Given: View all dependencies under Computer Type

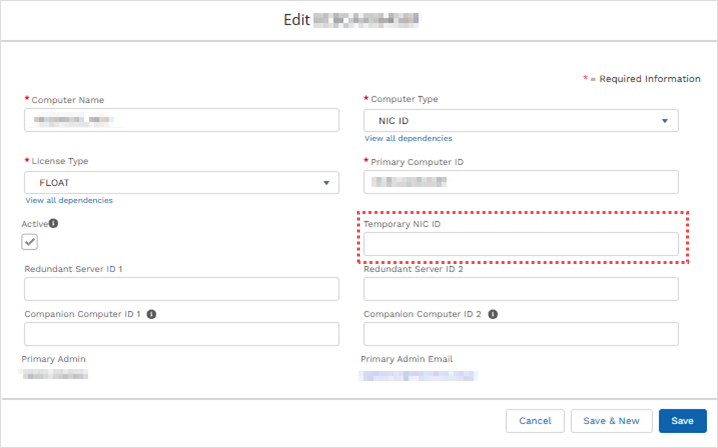Looking at the screenshot, I should [408, 138].
